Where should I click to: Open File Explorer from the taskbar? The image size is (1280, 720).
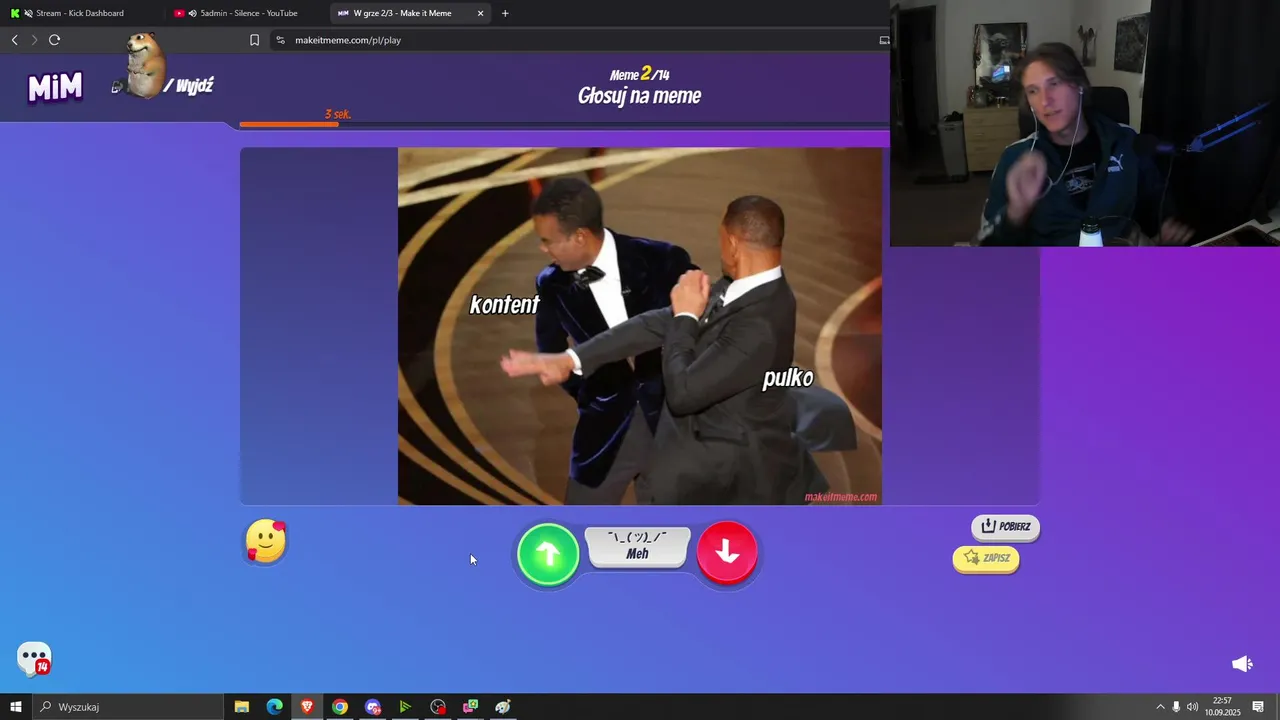pos(242,707)
